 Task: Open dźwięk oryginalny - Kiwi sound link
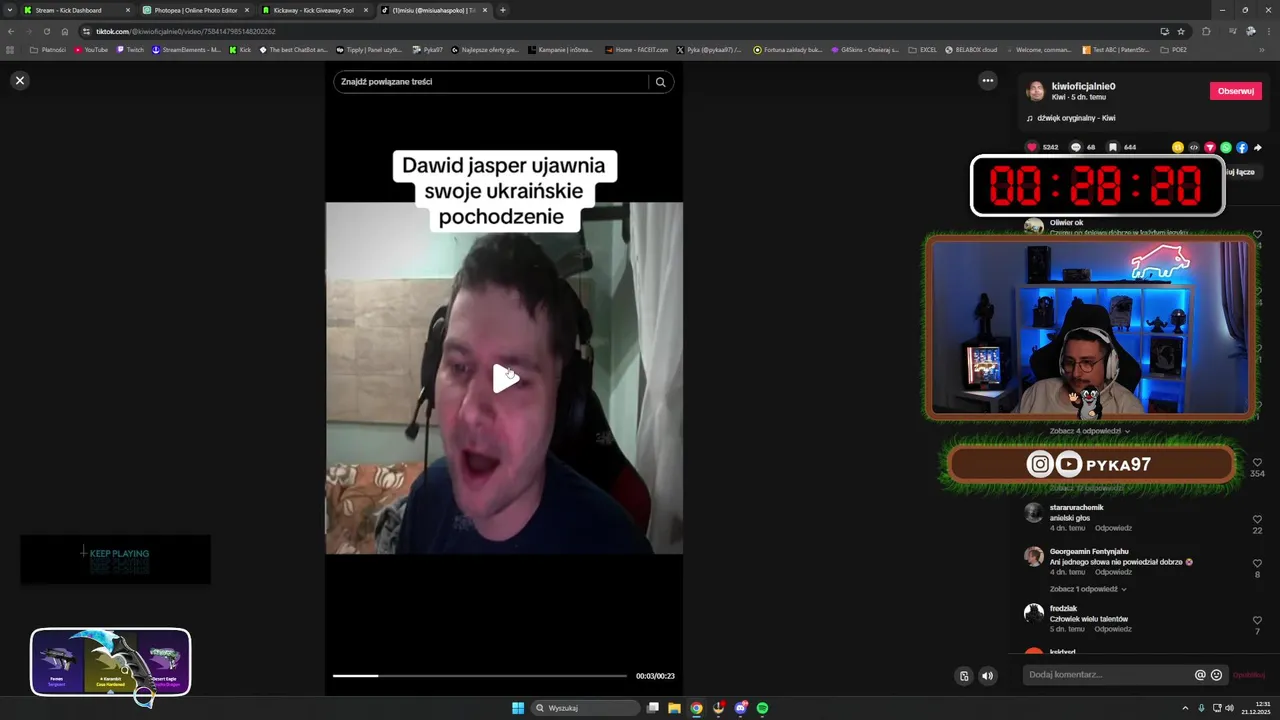pyautogui.click(x=1076, y=118)
